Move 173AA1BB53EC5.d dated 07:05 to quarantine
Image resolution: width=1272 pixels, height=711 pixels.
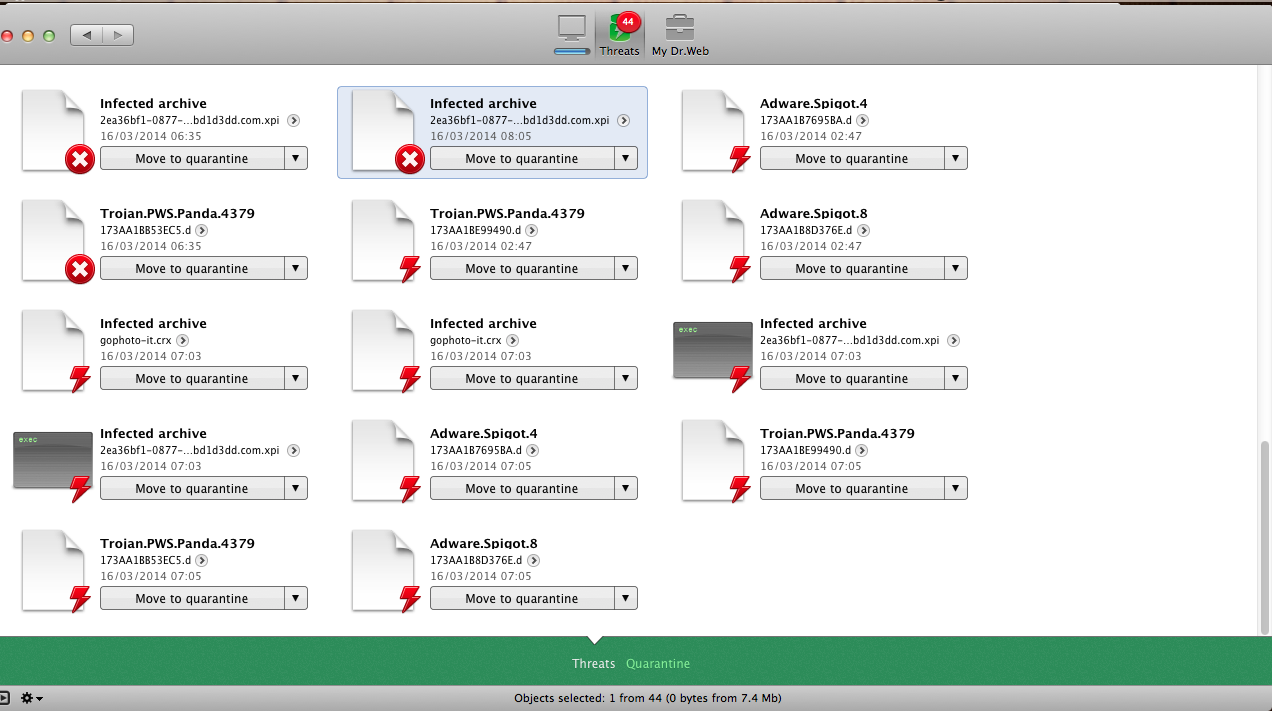(x=192, y=598)
